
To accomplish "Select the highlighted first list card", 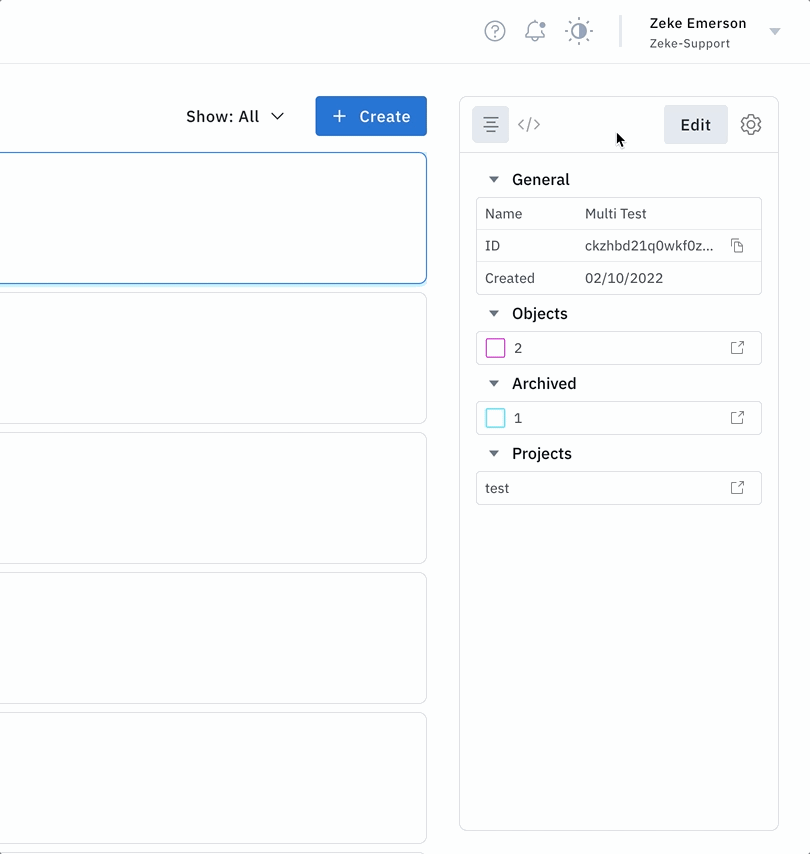I will pos(213,218).
